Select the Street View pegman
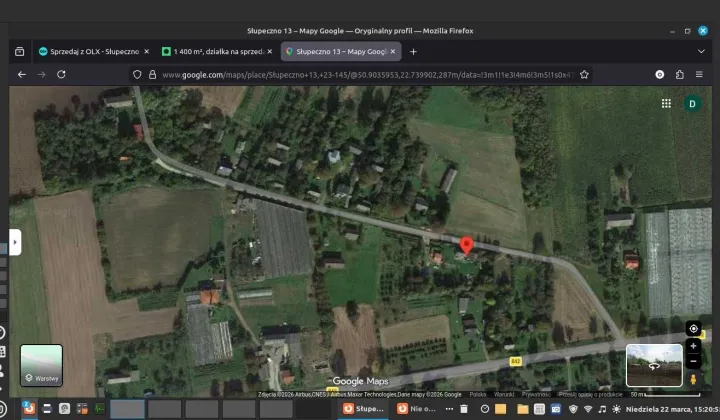Image resolution: width=720 pixels, height=420 pixels. (x=693, y=379)
